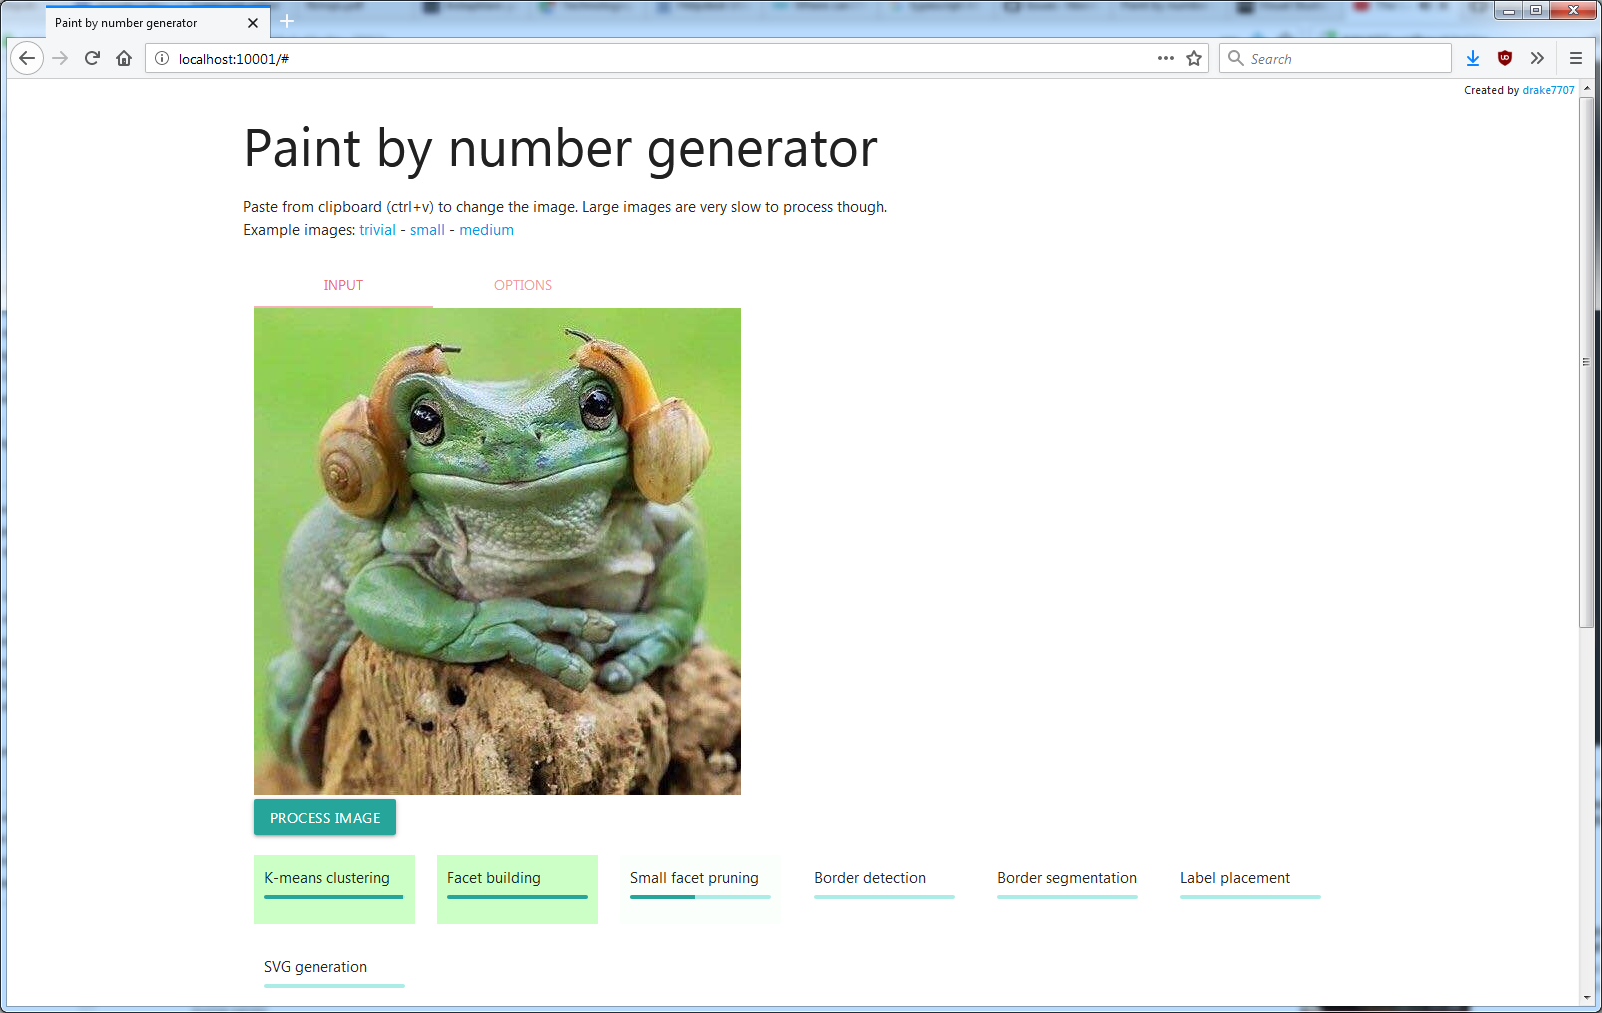
Task: Click the SVG generation progress bar
Action: (x=334, y=986)
